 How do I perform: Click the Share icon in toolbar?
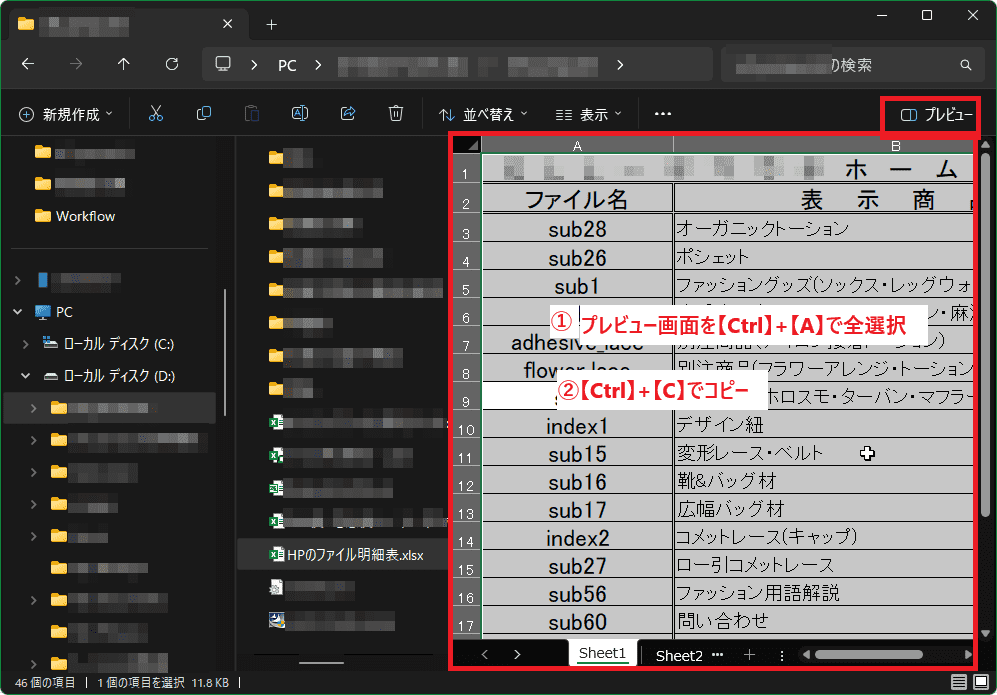(x=348, y=114)
